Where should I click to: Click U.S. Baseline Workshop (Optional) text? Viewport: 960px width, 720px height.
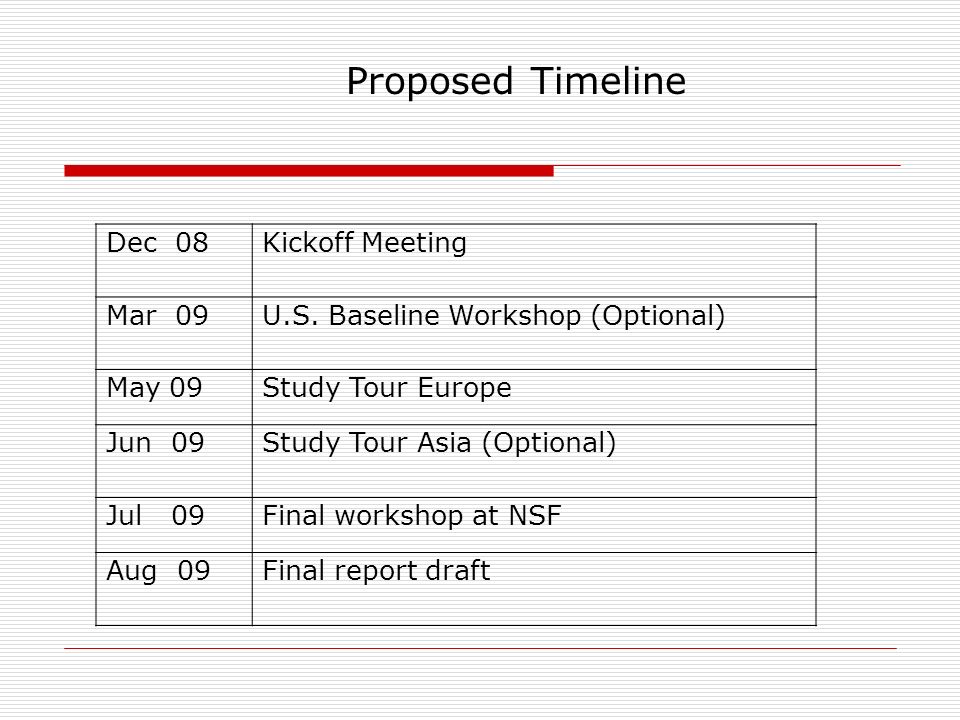(493, 317)
